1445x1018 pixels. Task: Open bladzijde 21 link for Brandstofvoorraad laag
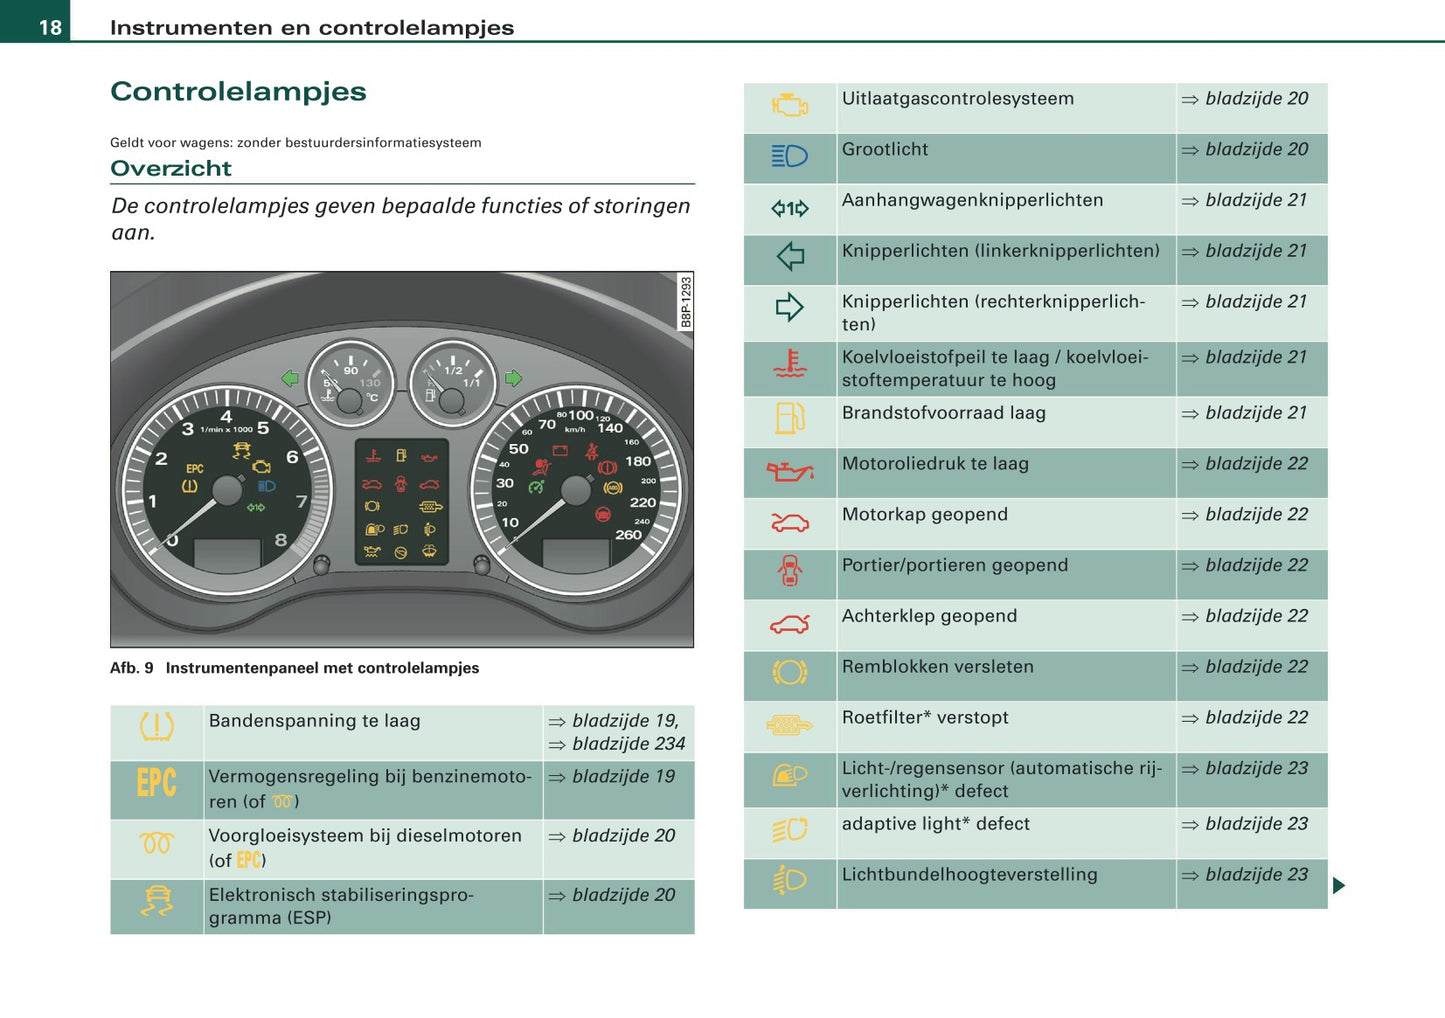[1244, 413]
